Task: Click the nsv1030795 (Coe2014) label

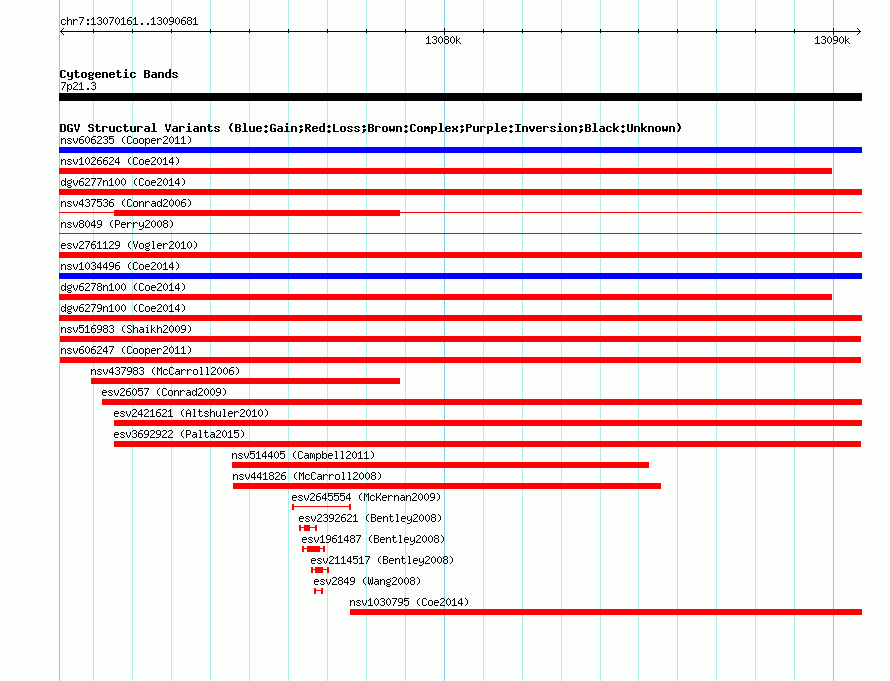Action: pos(409,602)
